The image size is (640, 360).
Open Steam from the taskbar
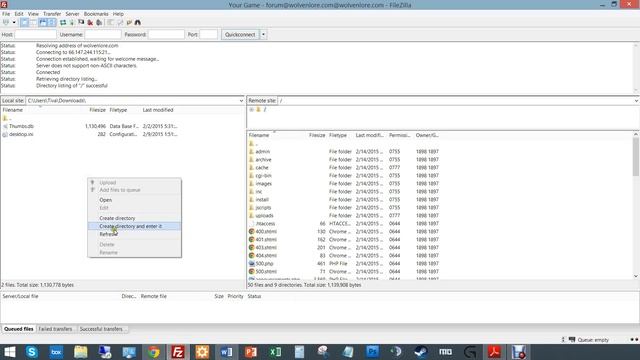(421, 352)
